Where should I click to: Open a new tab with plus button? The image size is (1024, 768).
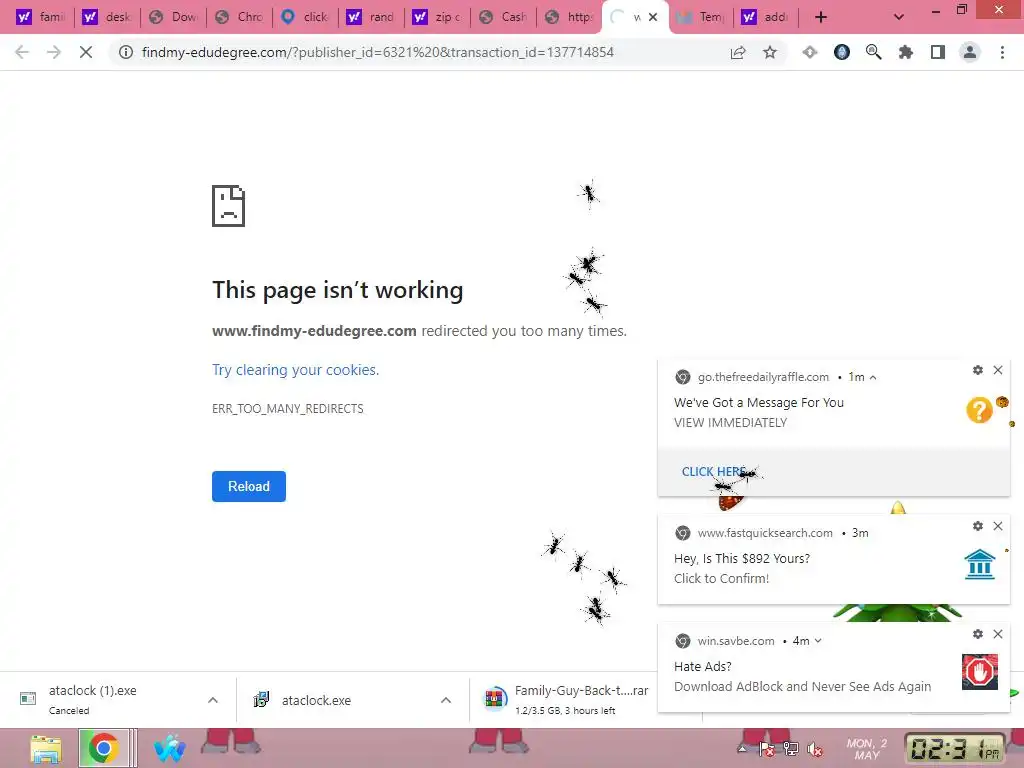[821, 17]
